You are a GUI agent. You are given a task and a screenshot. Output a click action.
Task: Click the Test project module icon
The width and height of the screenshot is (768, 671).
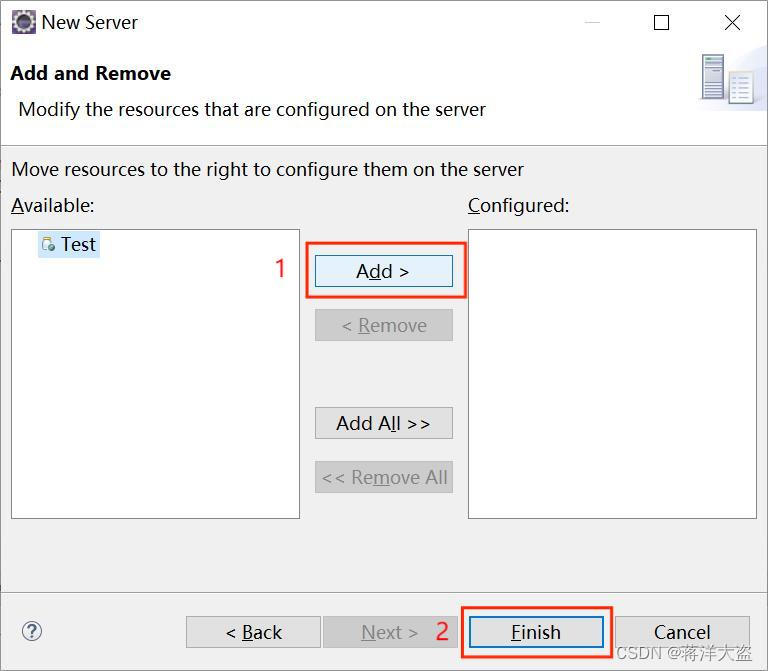coord(48,245)
